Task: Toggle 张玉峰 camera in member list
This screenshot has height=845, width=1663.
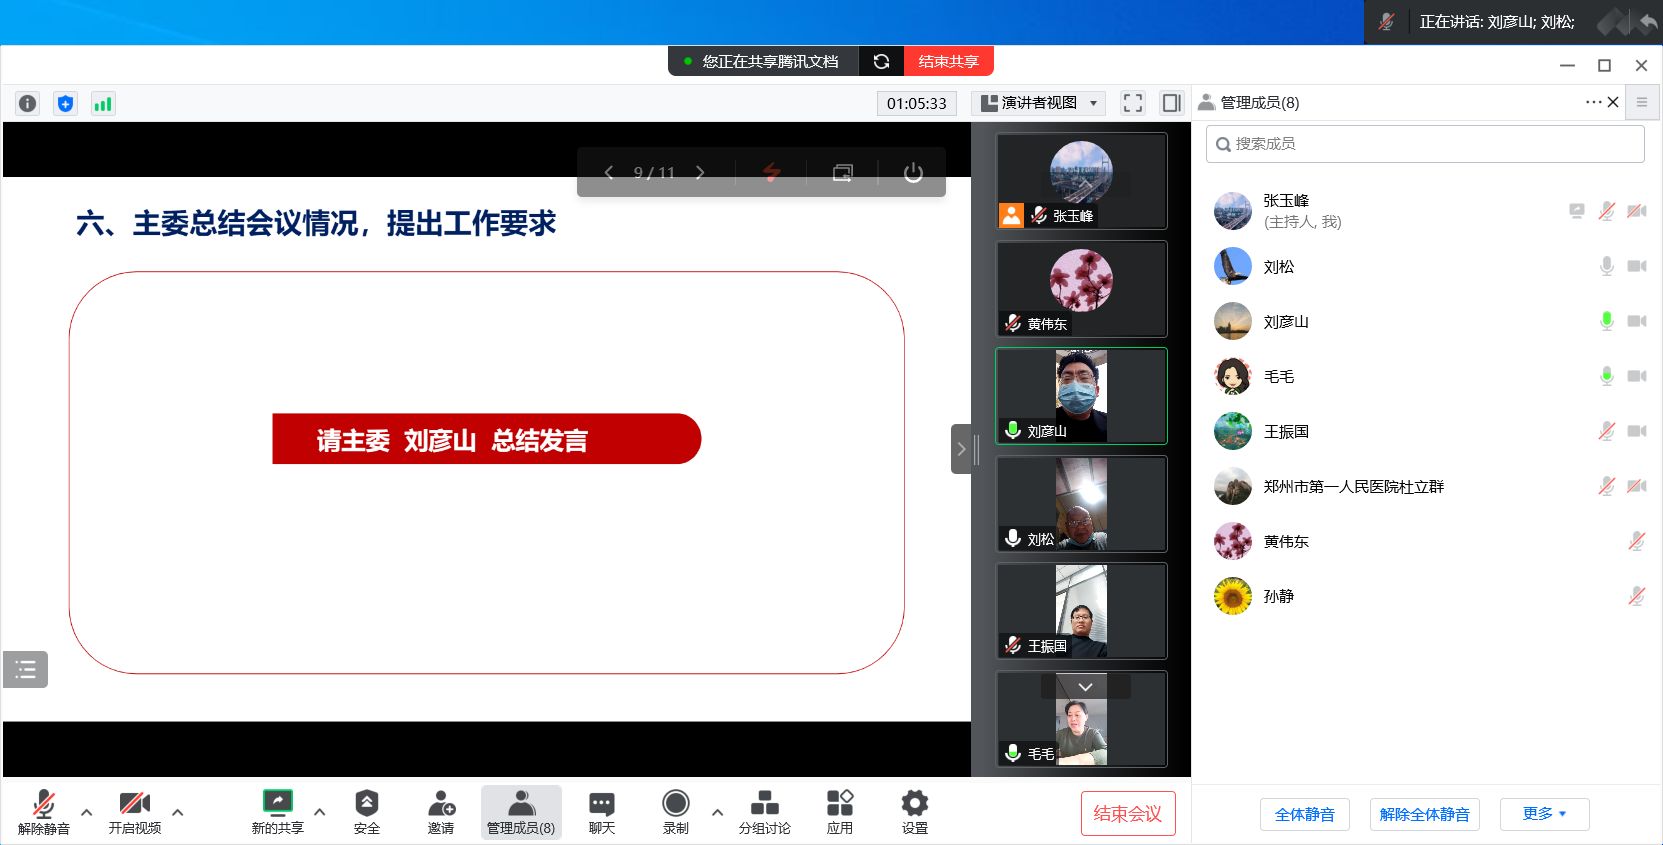Action: pos(1637,211)
